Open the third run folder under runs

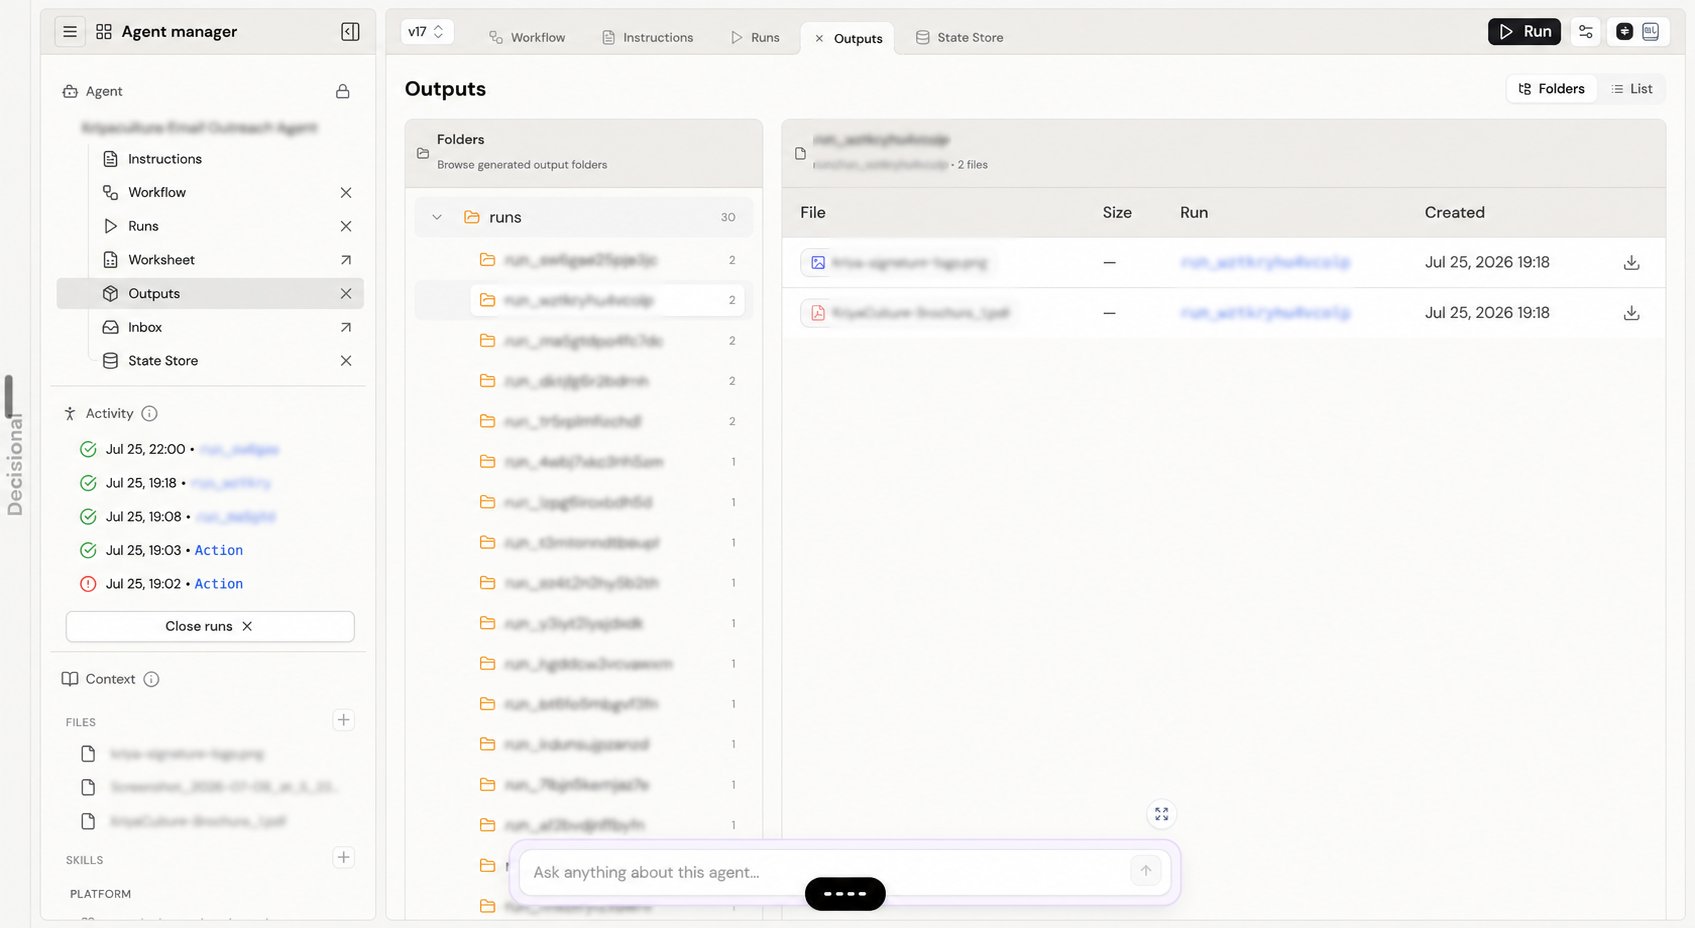pos(607,341)
